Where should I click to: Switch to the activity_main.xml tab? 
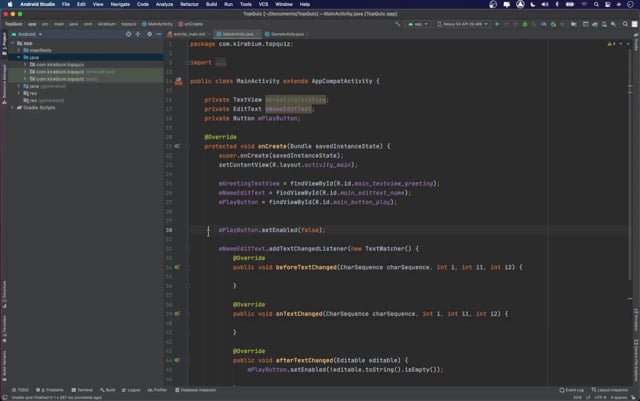tap(189, 34)
